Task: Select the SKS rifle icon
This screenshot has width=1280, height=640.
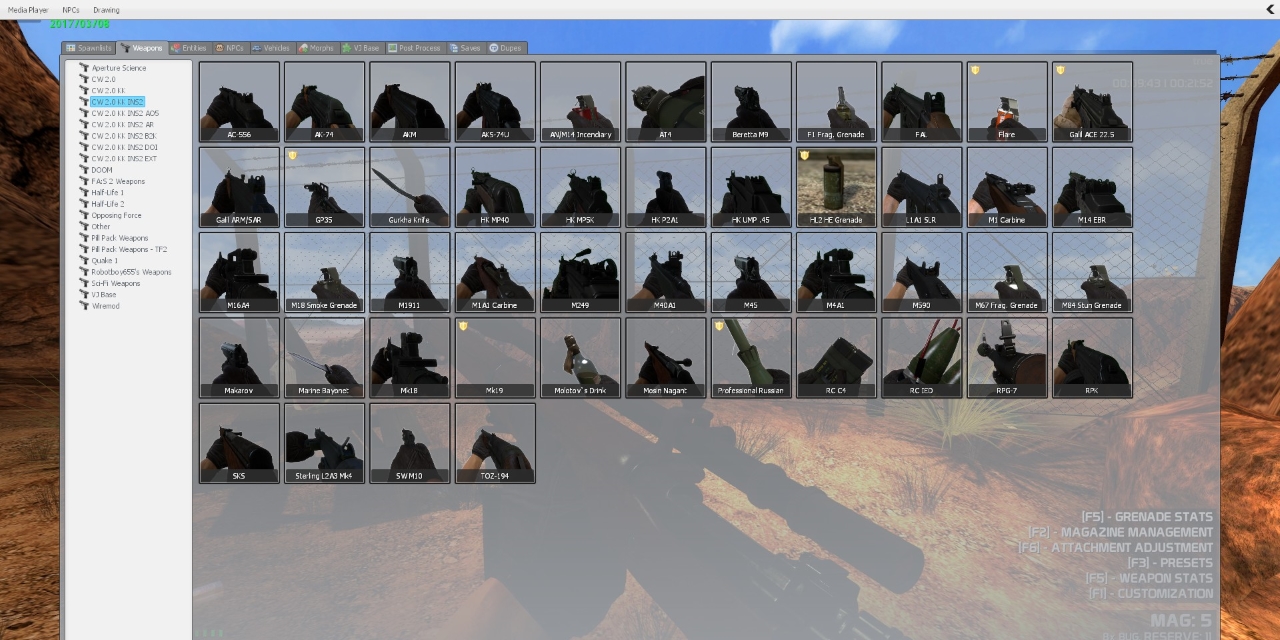Action: tap(239, 443)
